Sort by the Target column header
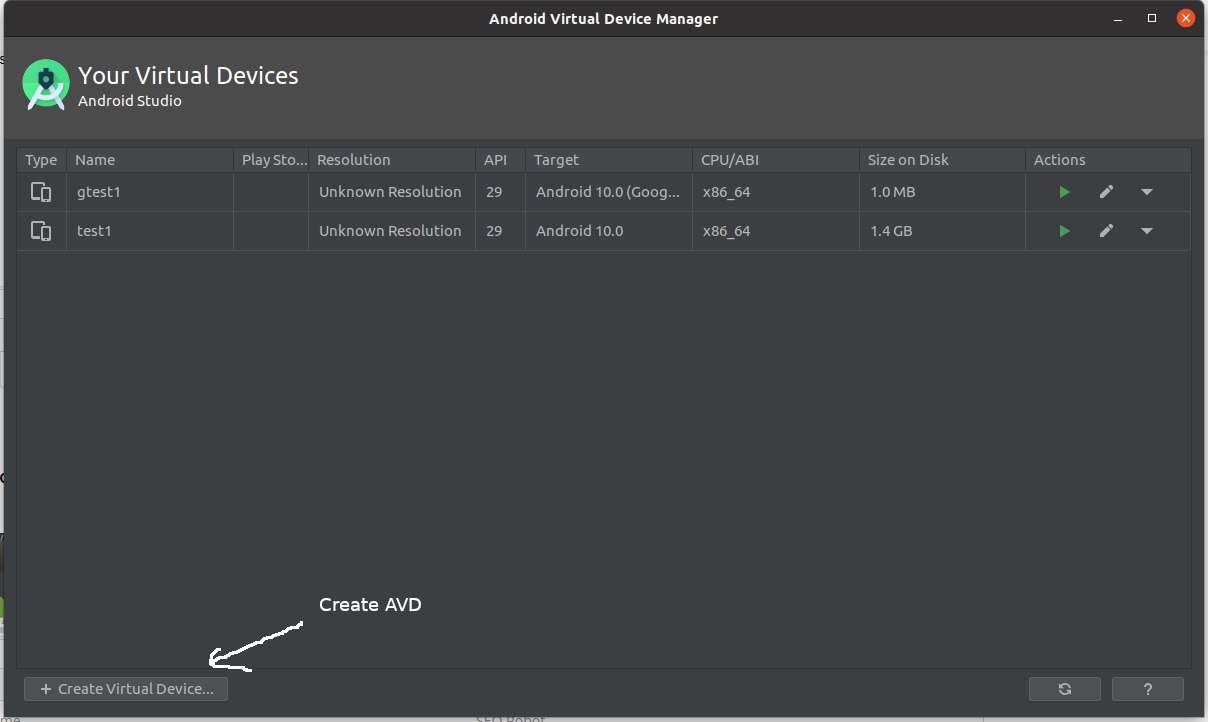The height and width of the screenshot is (722, 1208). click(609, 160)
